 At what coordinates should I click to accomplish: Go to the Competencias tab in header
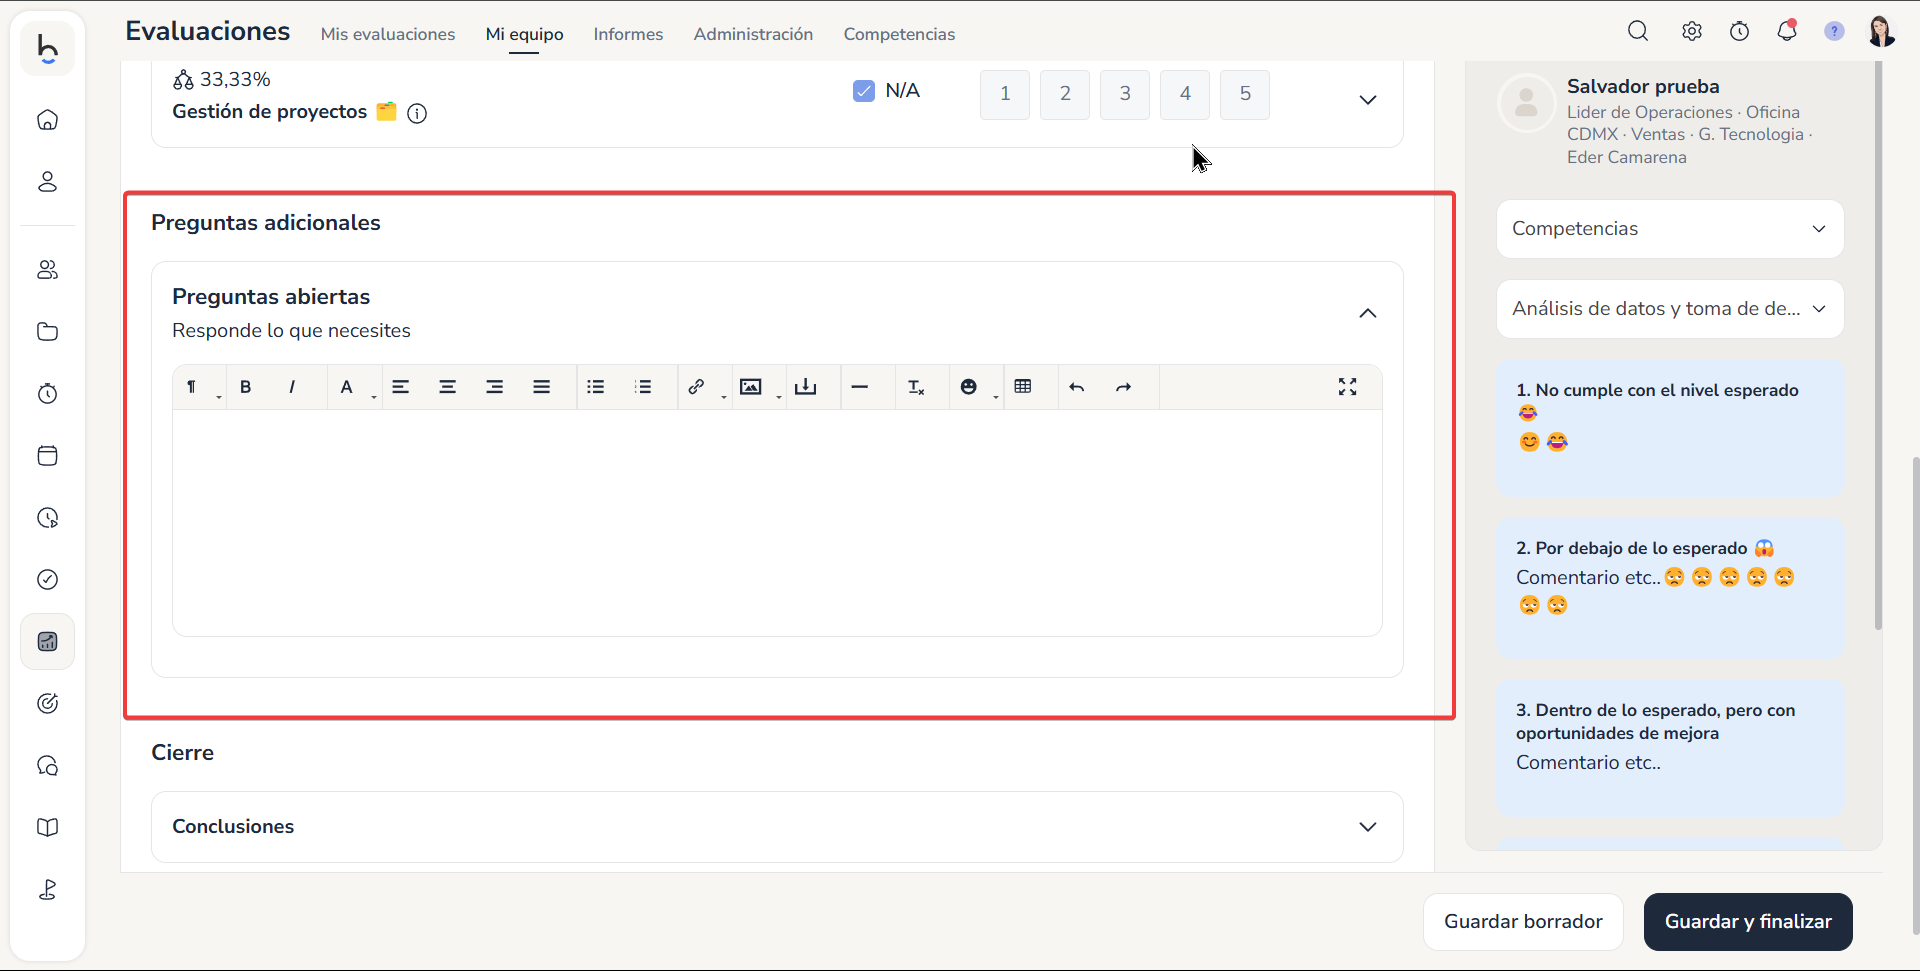(x=899, y=34)
